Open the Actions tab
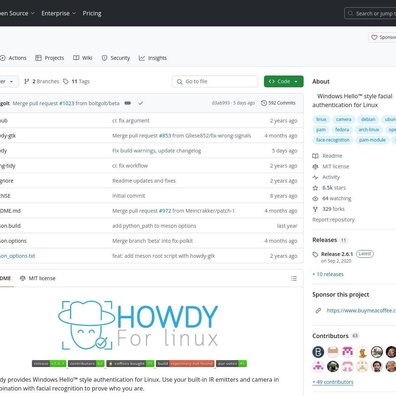Screen dimensions: 396x396 click(x=13, y=58)
